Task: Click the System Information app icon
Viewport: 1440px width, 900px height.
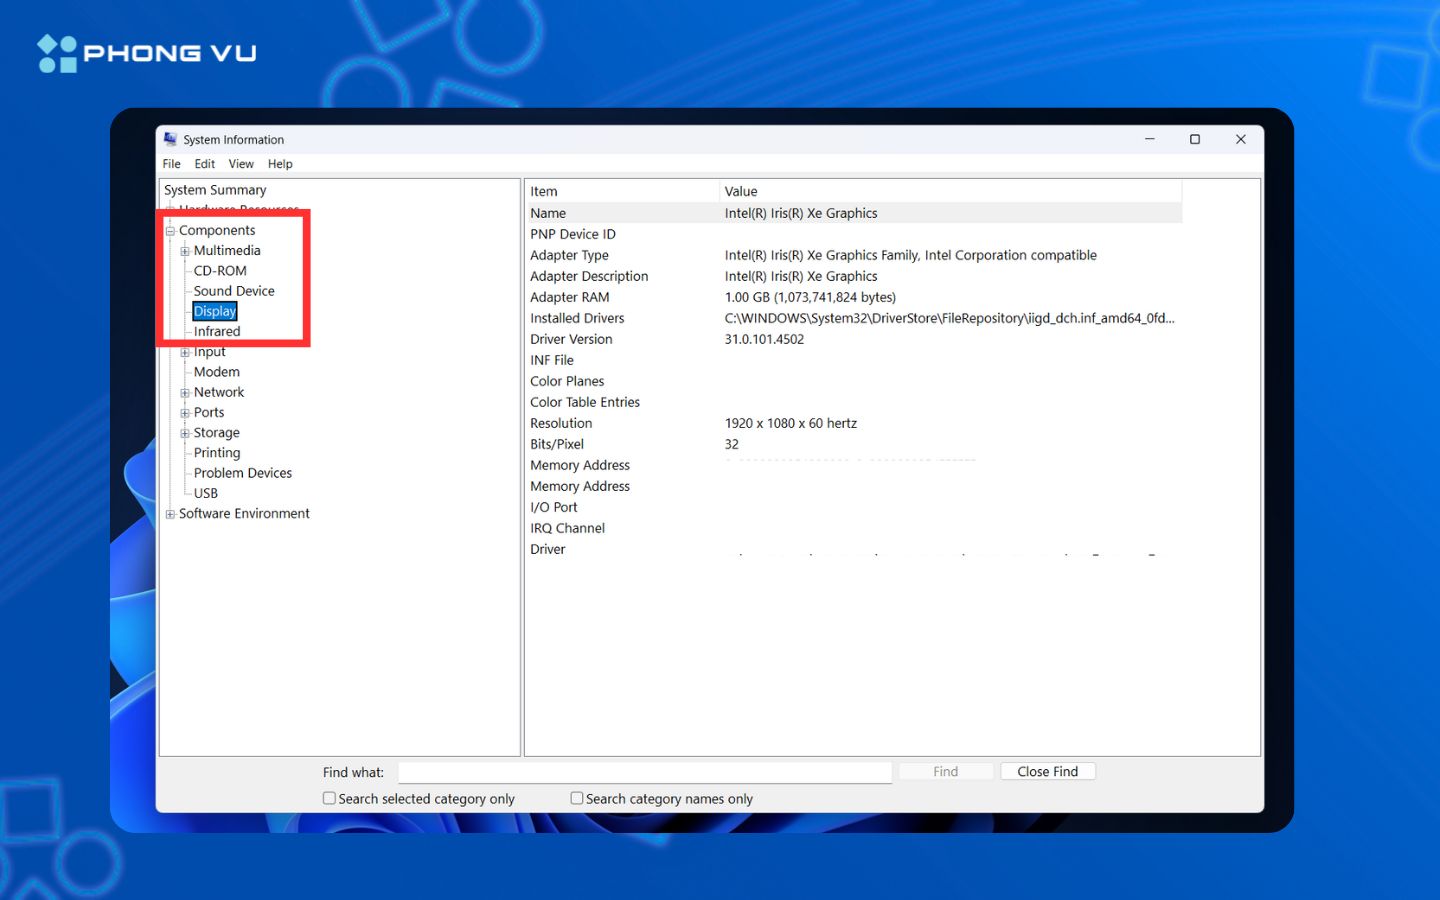Action: coord(170,139)
